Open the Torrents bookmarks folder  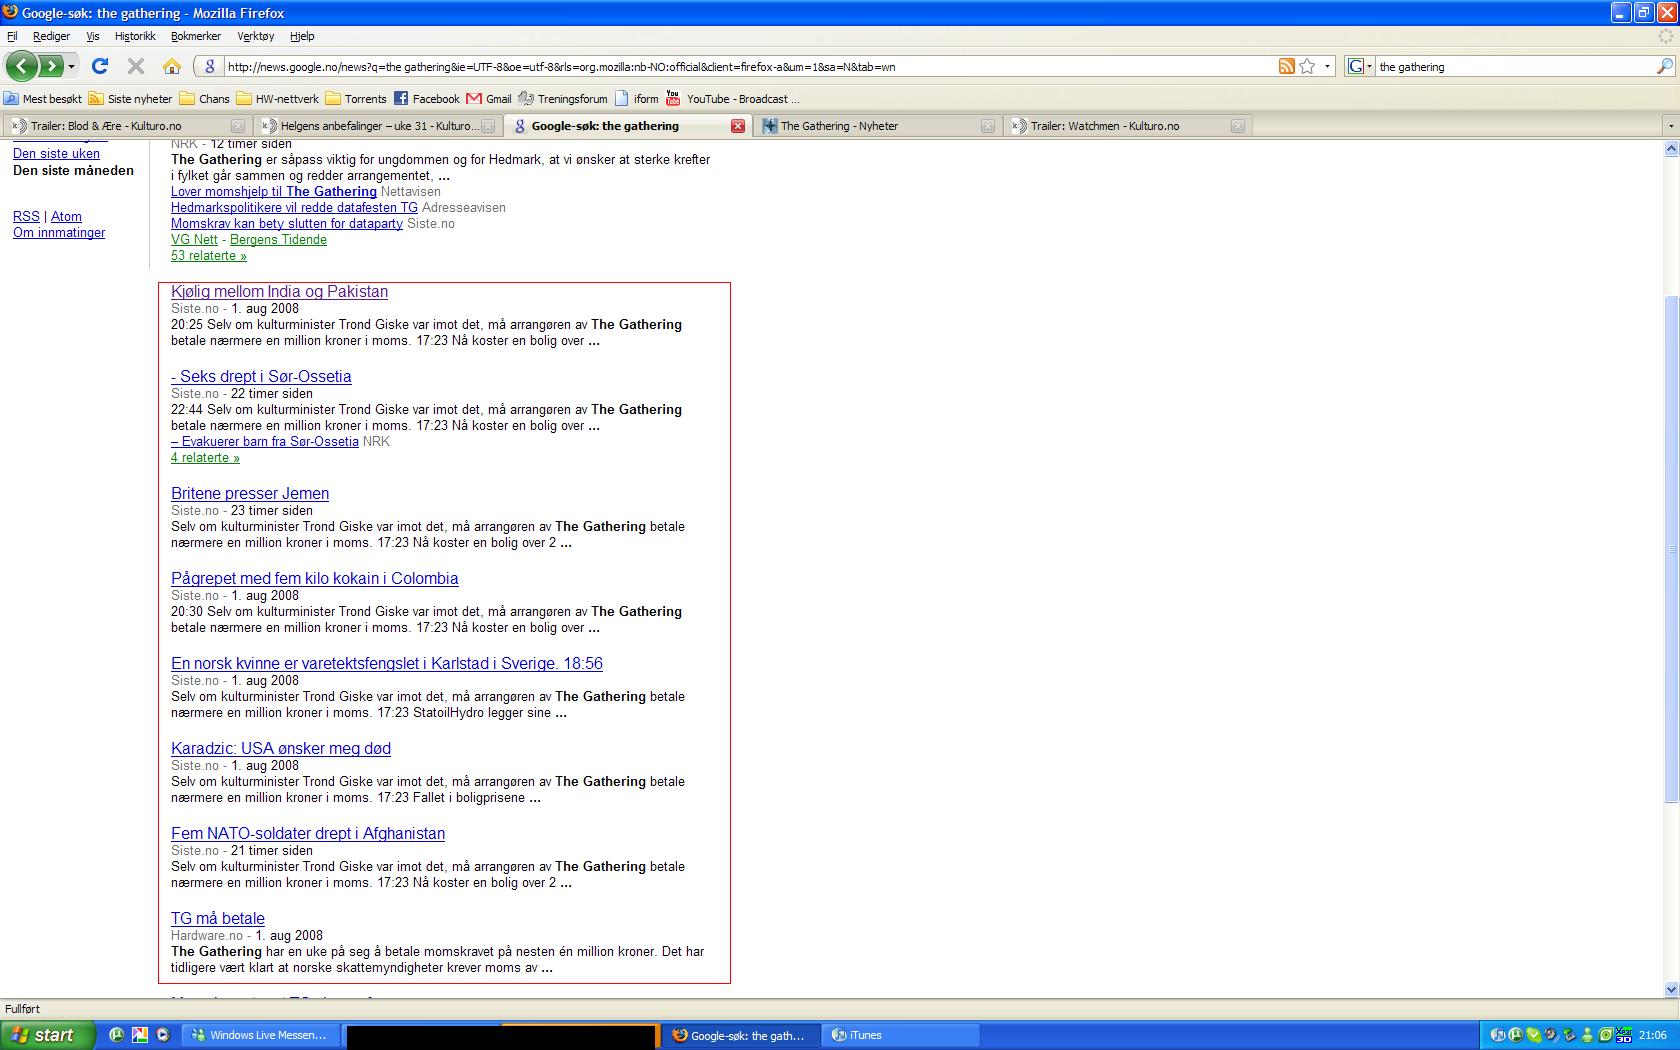(356, 99)
